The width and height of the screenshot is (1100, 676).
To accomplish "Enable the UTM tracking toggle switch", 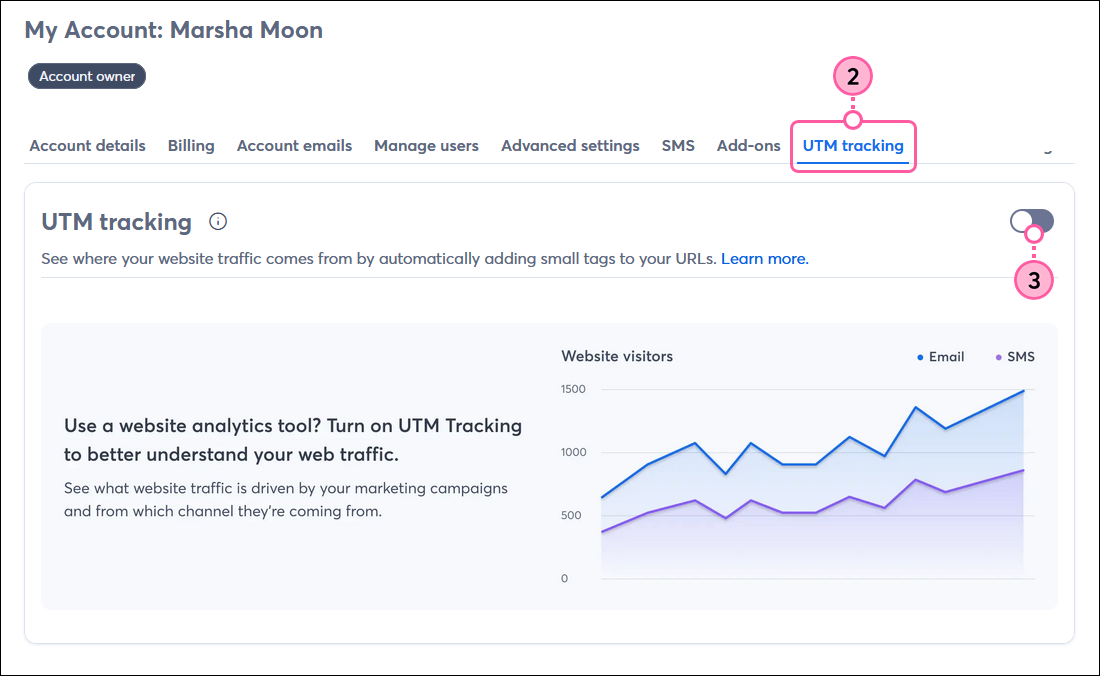I will 1034,221.
